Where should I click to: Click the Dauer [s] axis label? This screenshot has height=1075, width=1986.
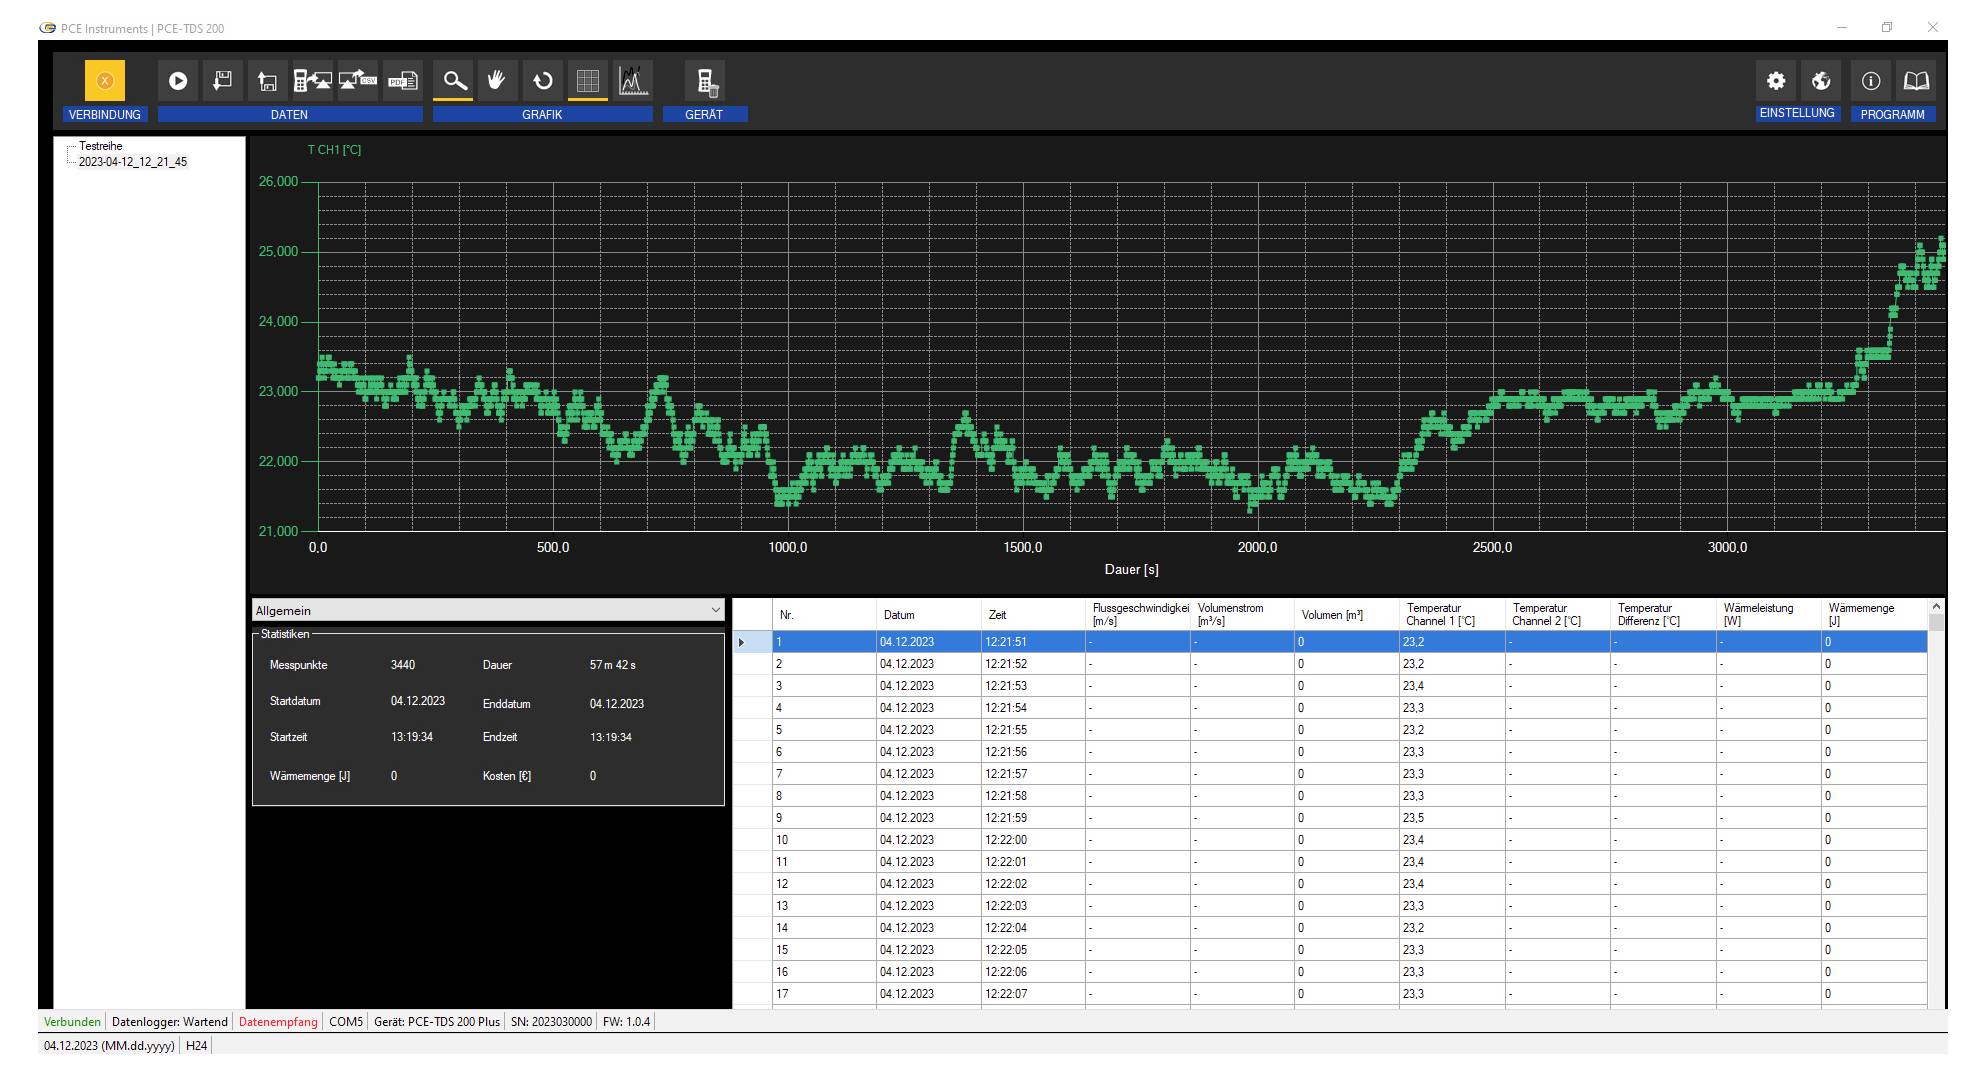(x=1131, y=569)
